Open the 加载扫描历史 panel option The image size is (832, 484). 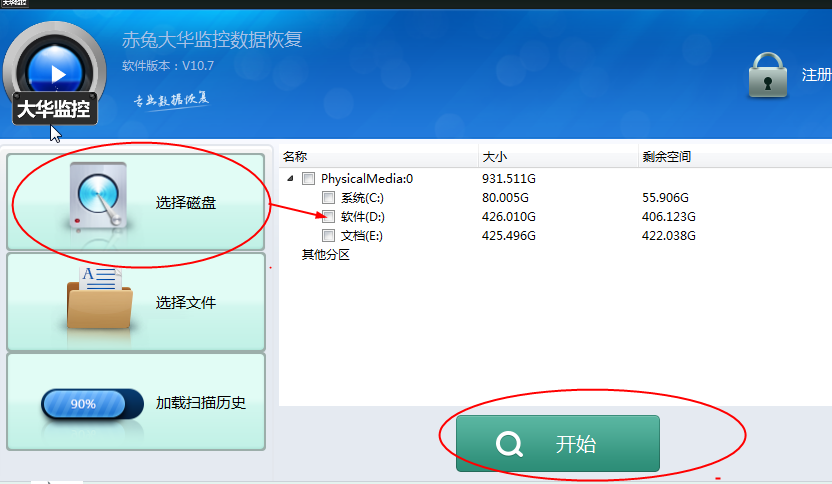click(x=136, y=402)
